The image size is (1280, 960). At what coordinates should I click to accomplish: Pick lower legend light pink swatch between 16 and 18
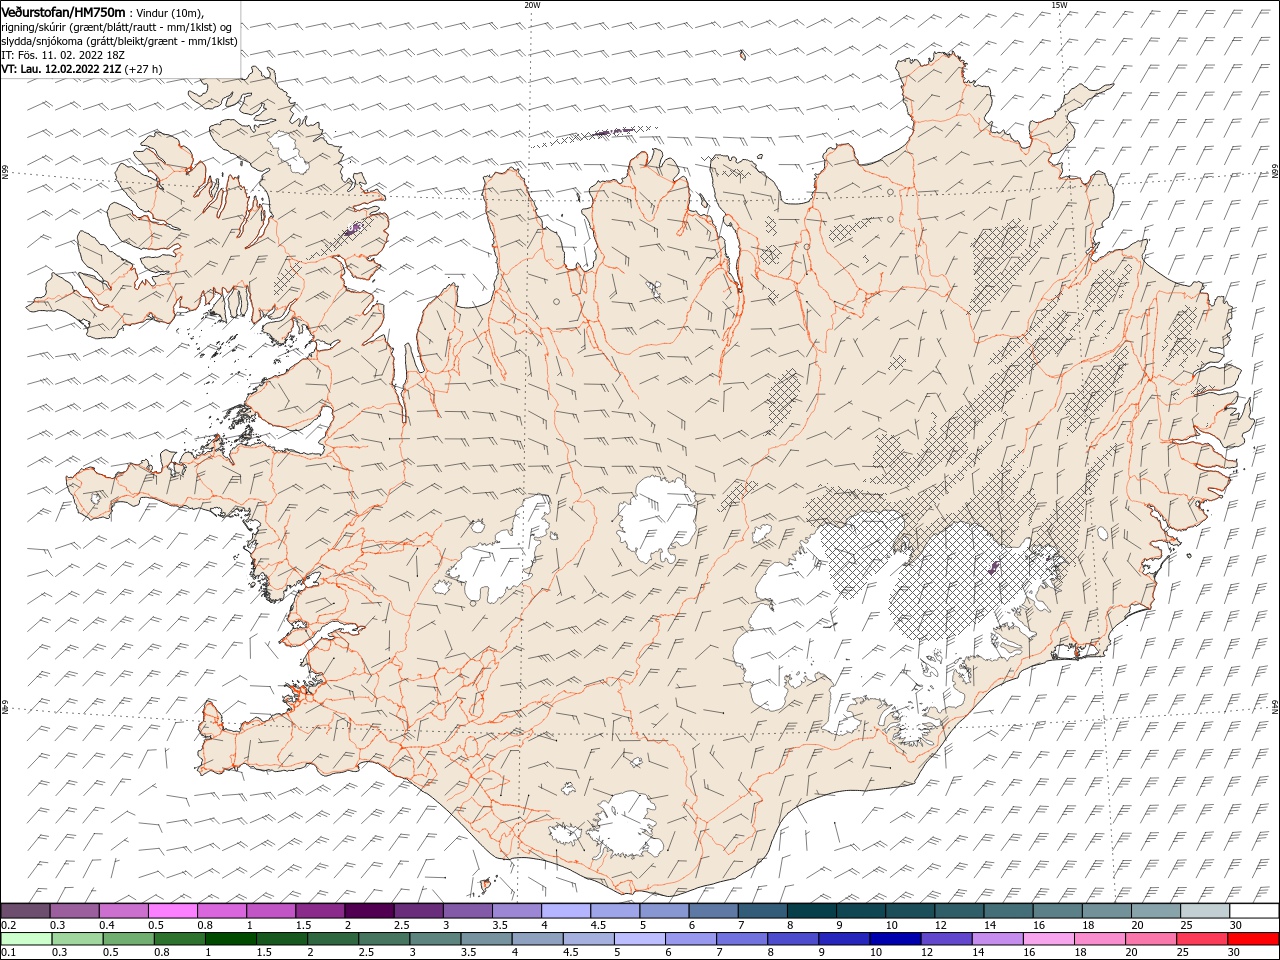pos(1050,939)
